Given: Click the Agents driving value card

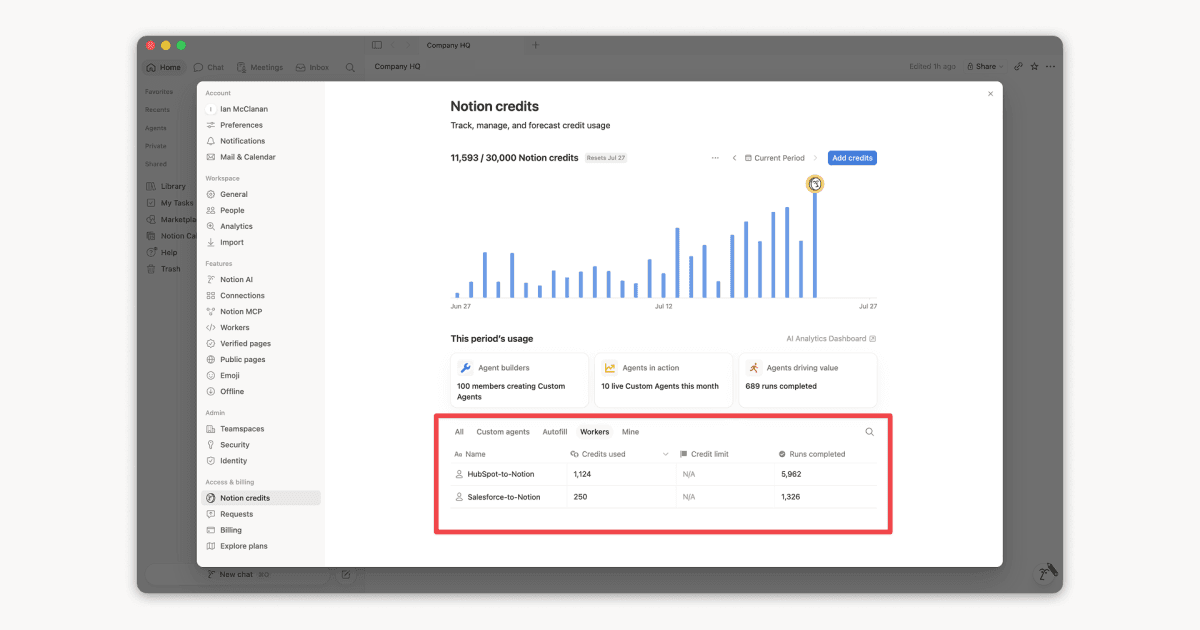Looking at the screenshot, I should tap(808, 379).
